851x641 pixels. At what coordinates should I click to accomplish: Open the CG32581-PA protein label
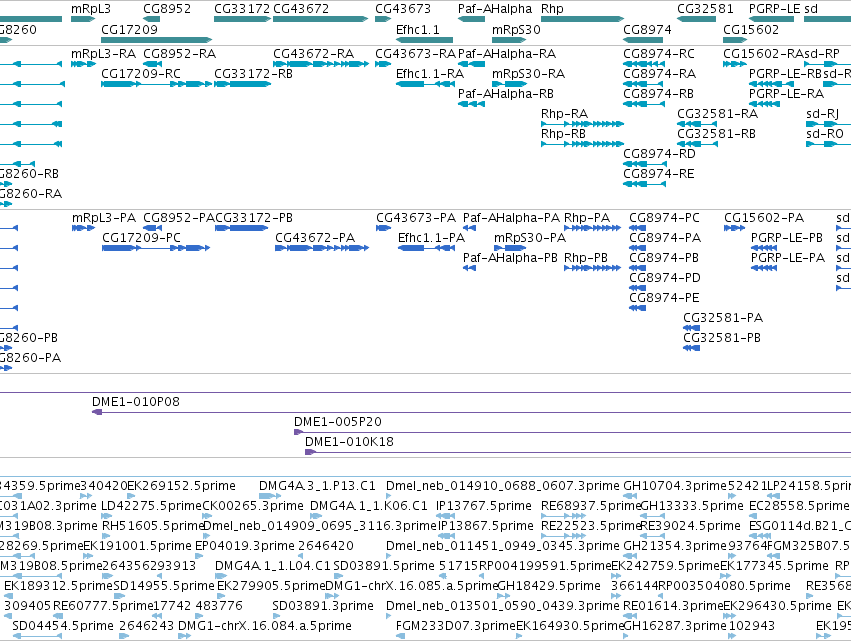point(723,318)
